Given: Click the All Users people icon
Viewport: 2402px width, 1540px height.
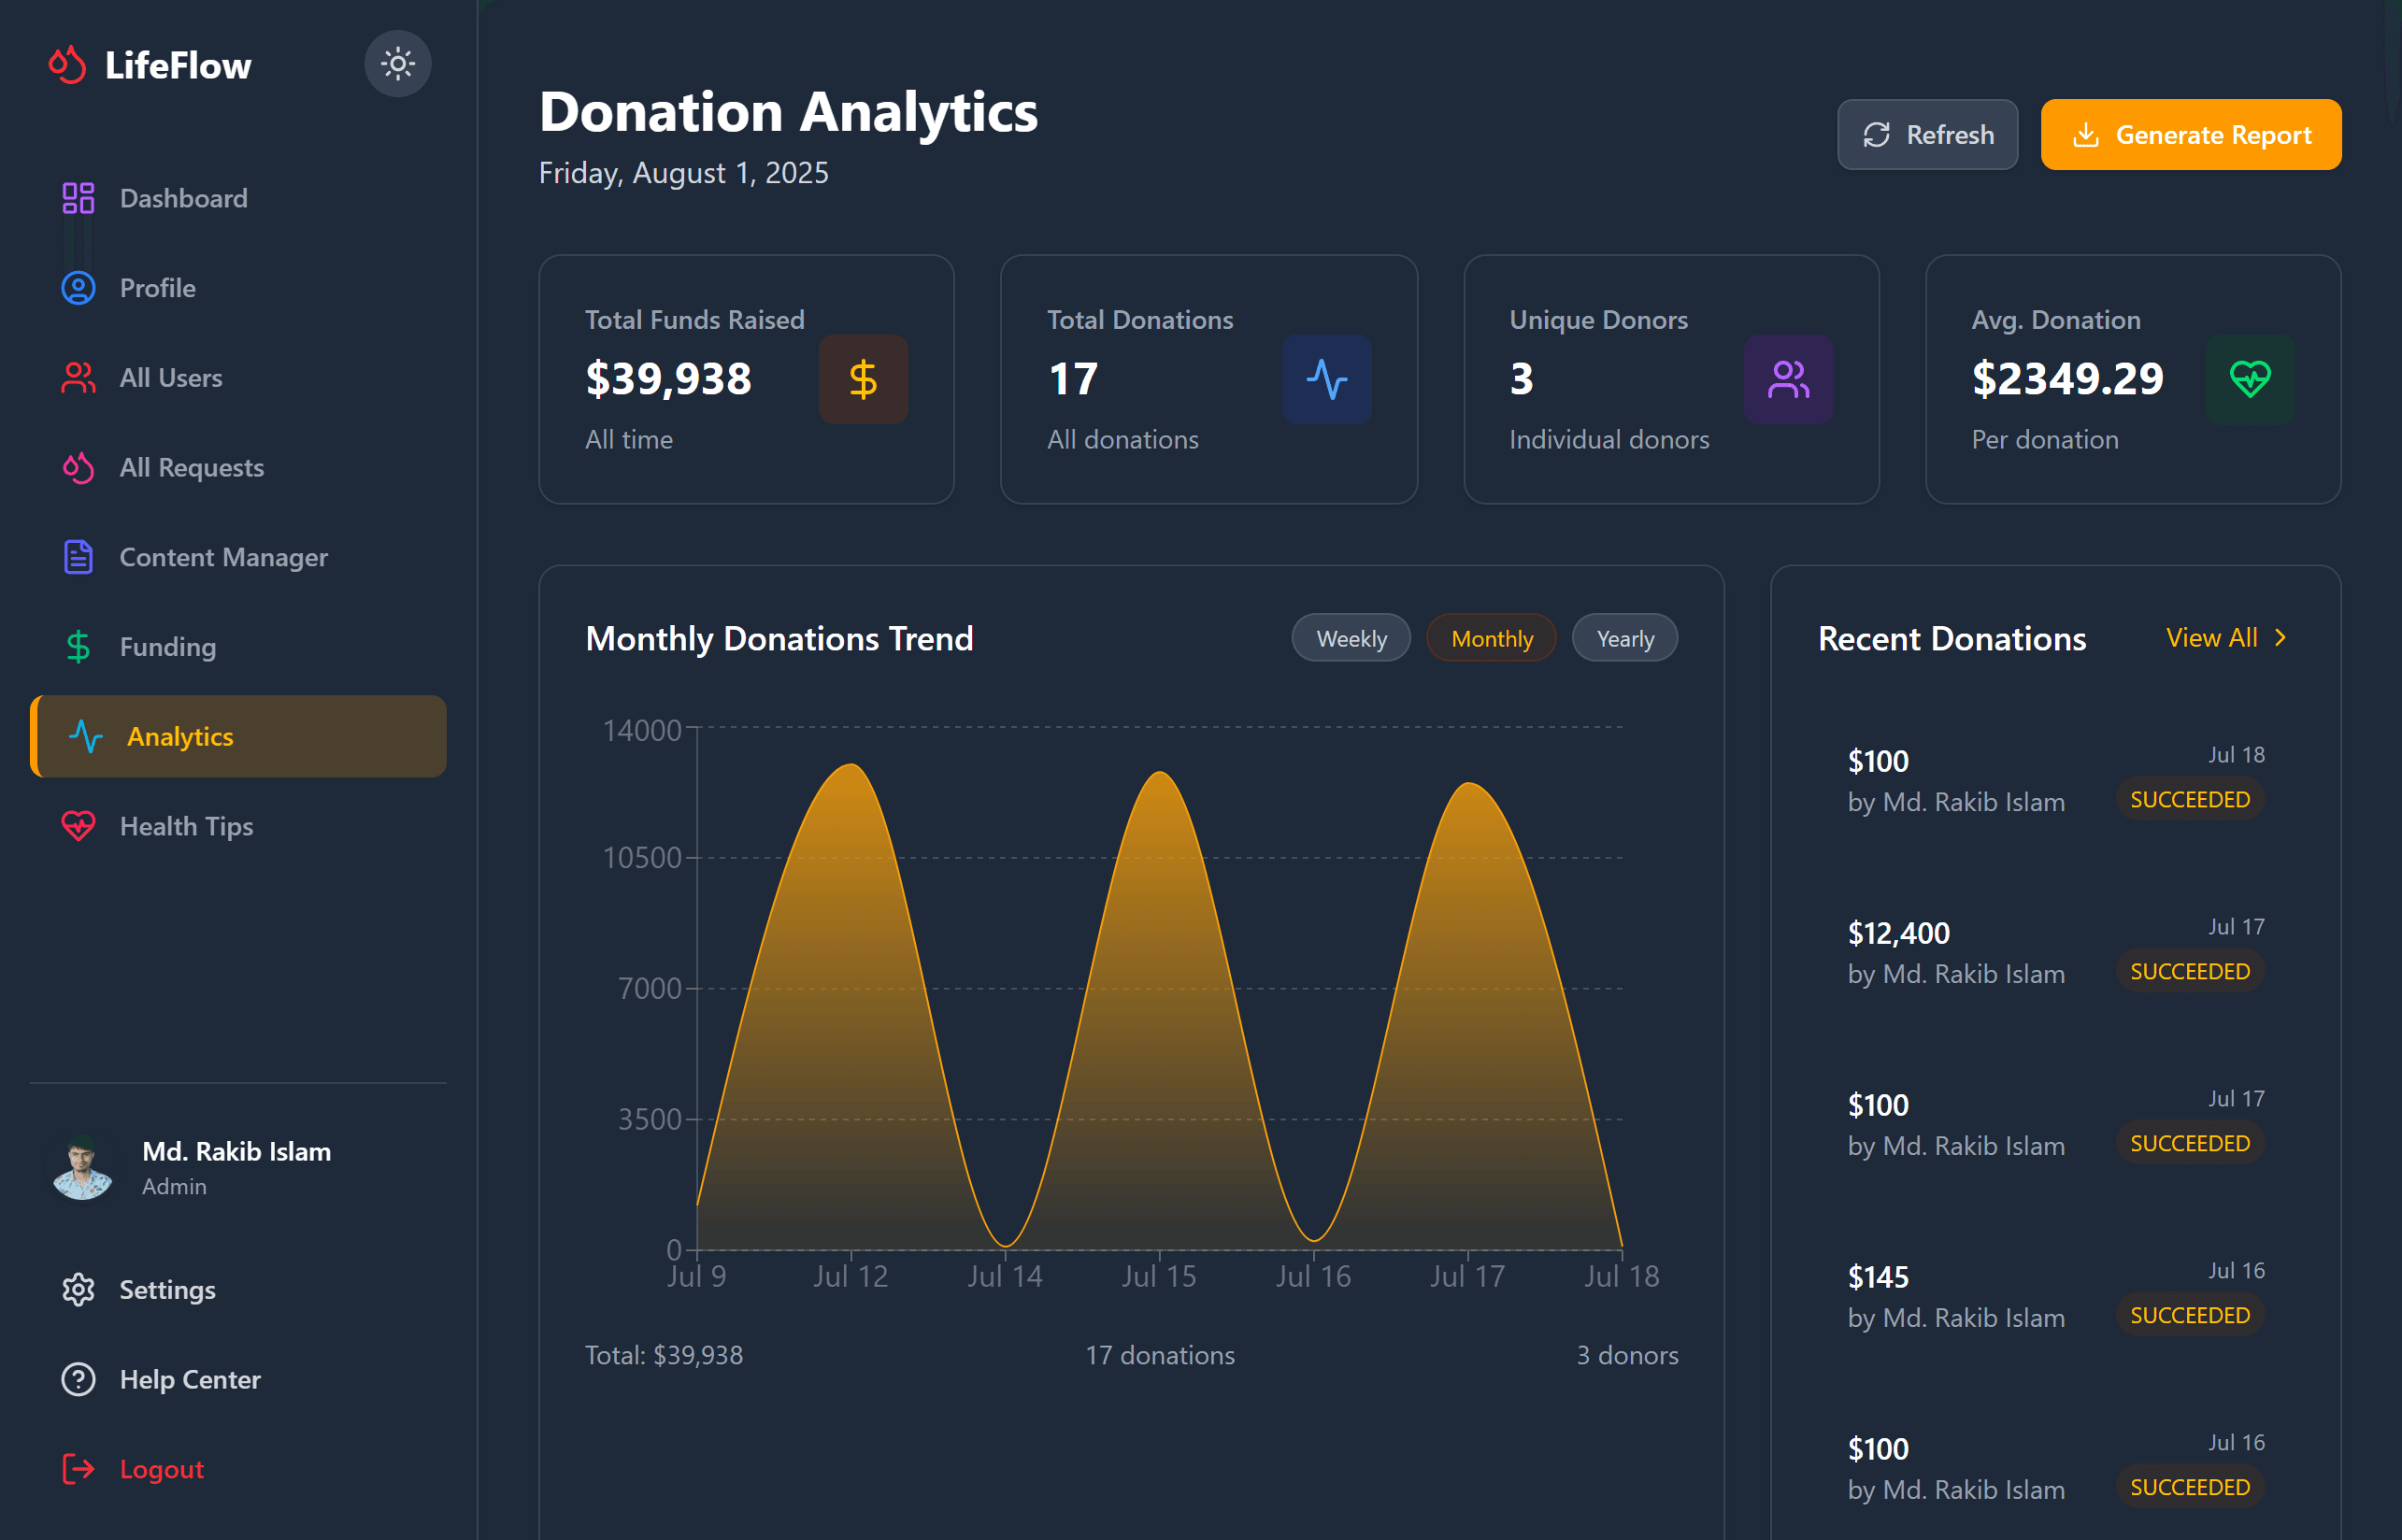Looking at the screenshot, I should pyautogui.click(x=78, y=378).
